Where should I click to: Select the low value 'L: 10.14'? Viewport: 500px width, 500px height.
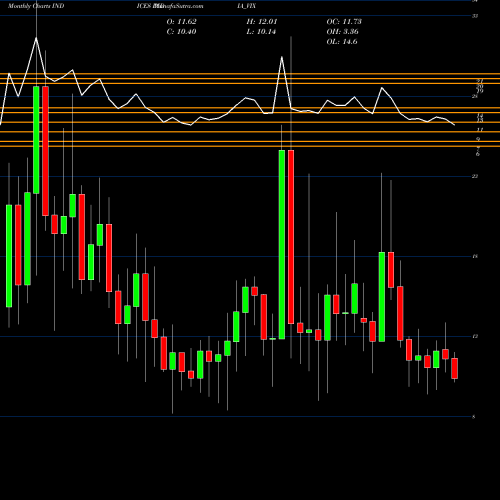coord(261,32)
